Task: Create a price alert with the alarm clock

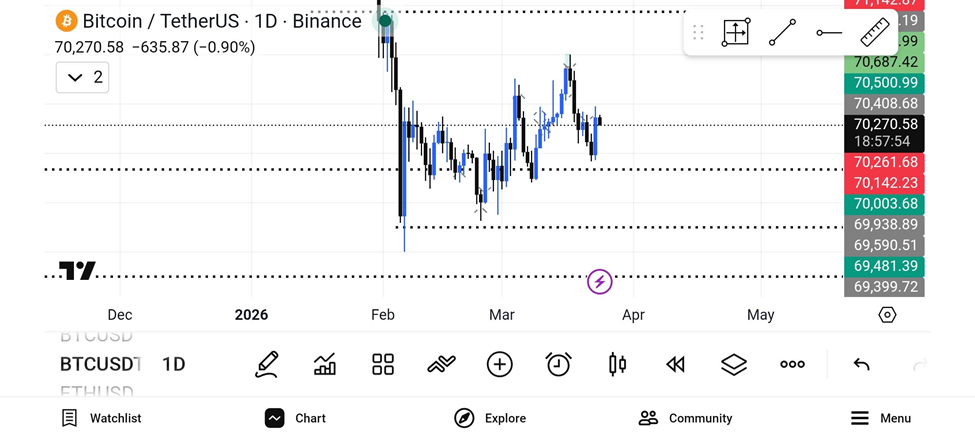Action: coord(558,364)
